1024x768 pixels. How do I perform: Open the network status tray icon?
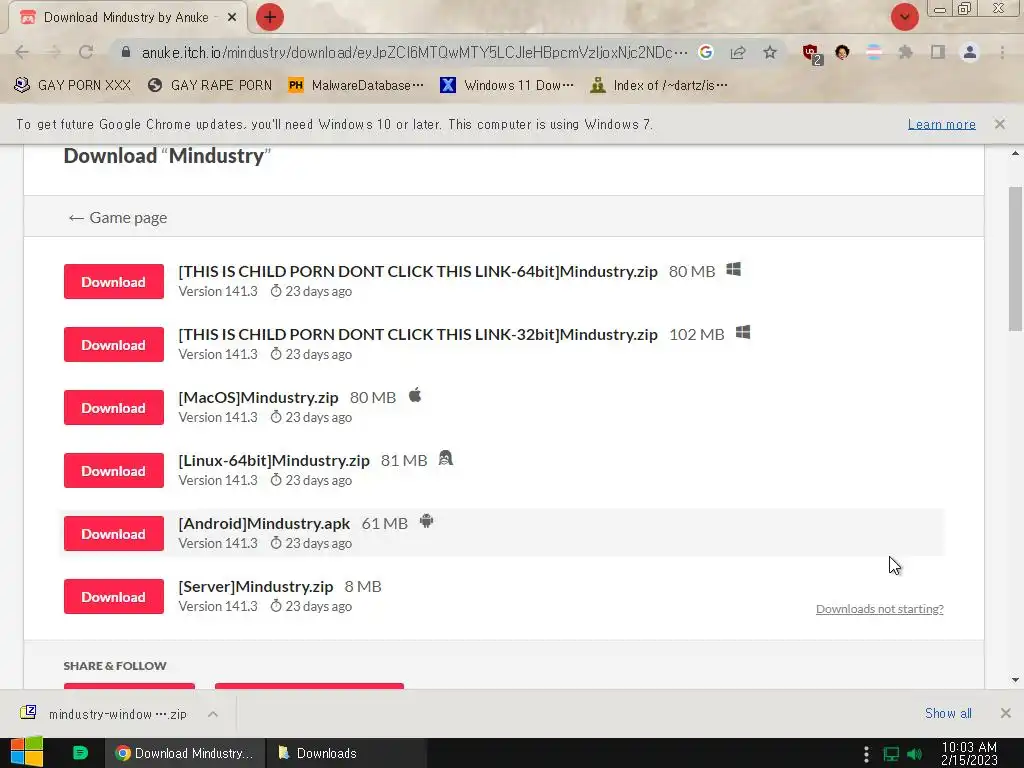coord(891,754)
